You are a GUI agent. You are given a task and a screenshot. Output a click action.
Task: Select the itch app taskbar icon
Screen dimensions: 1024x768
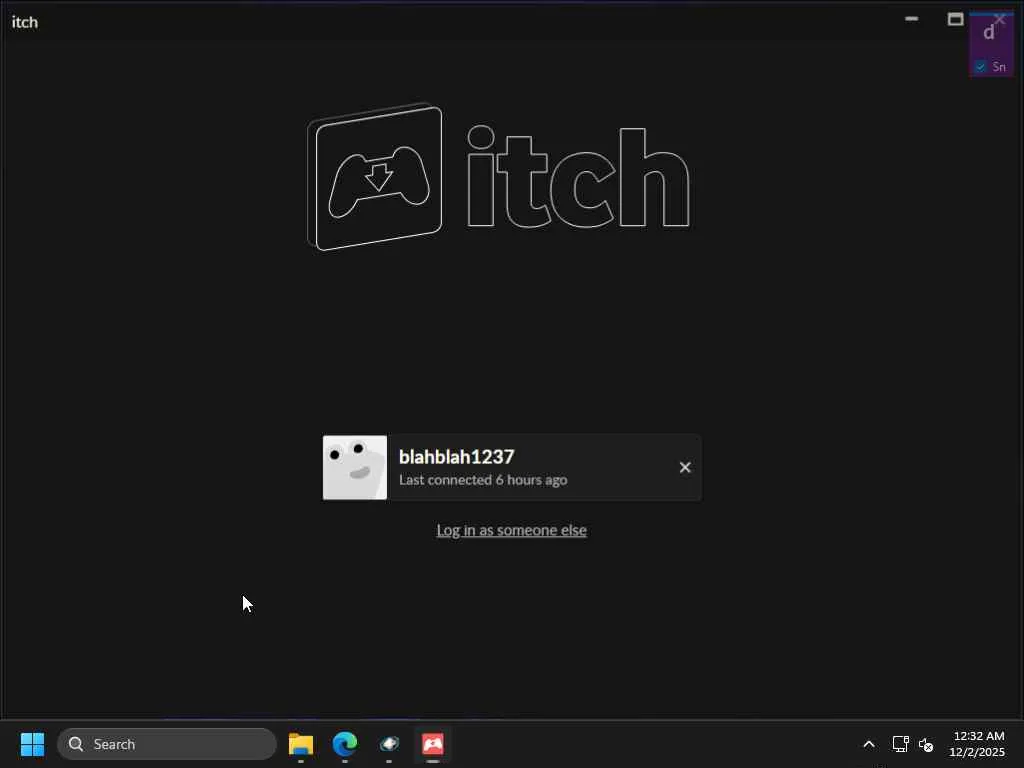pyautogui.click(x=433, y=744)
